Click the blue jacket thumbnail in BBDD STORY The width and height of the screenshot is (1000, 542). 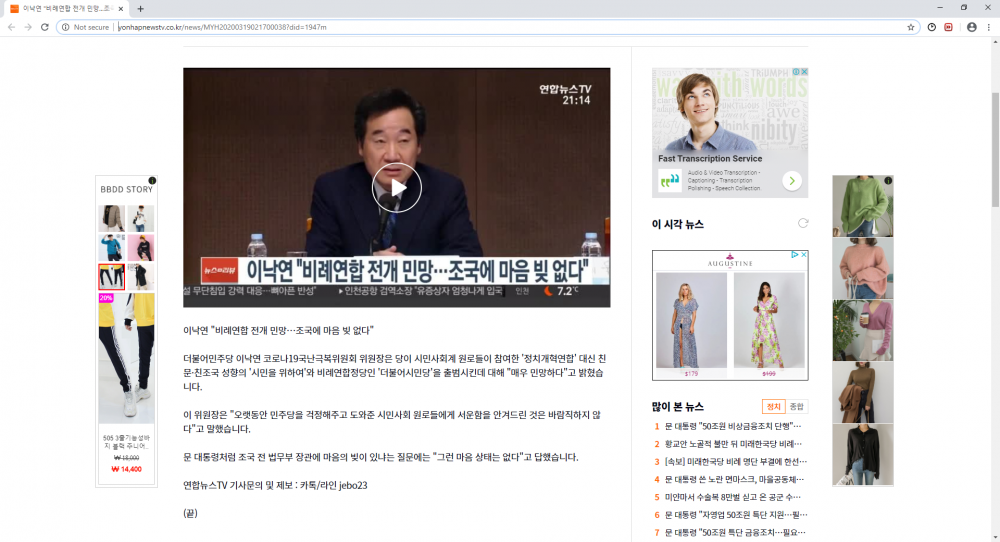112,247
